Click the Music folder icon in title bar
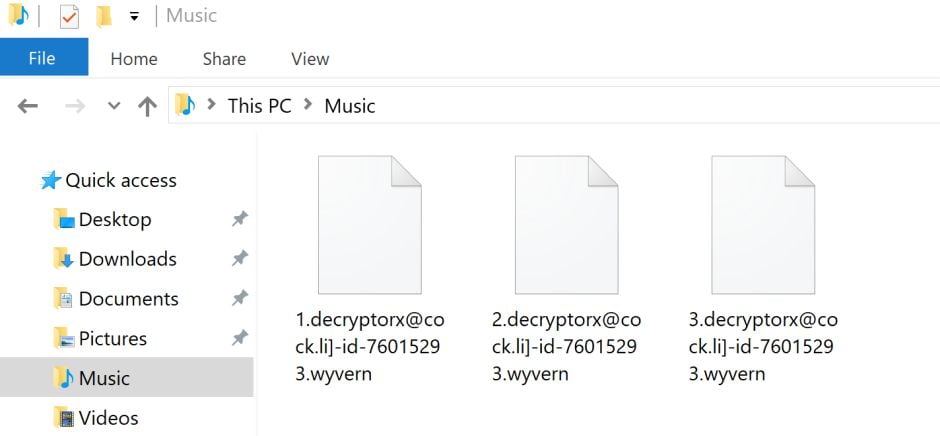 pos(19,16)
